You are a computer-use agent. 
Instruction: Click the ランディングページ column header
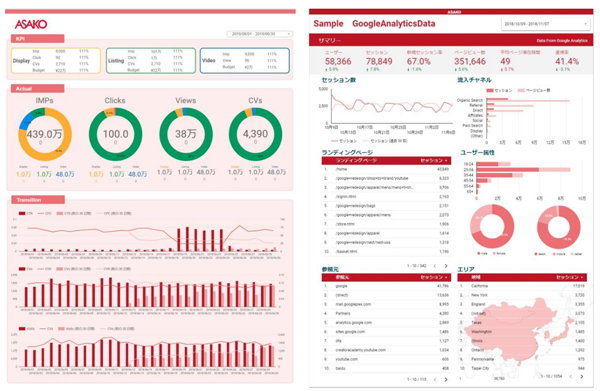click(x=356, y=160)
